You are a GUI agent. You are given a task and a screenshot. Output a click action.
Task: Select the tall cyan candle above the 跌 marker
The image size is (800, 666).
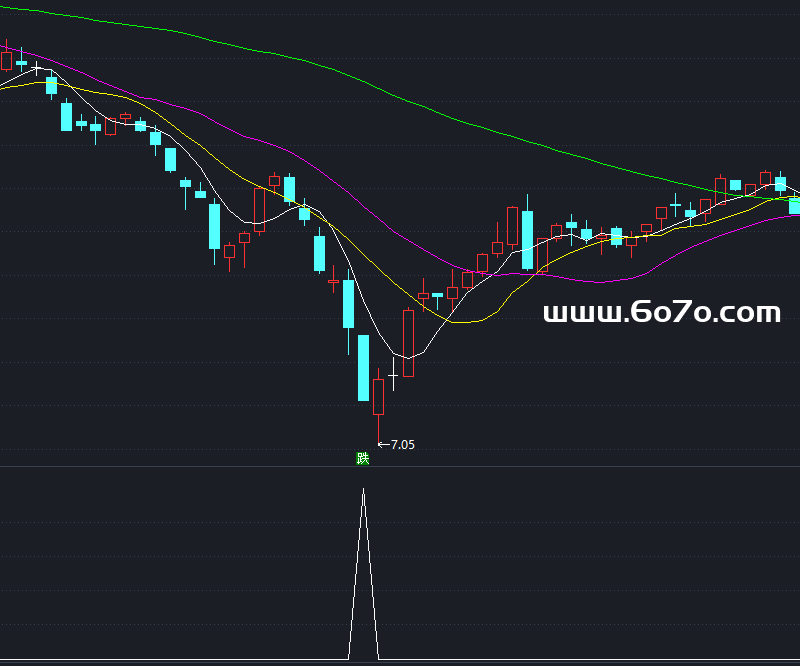tap(363, 367)
